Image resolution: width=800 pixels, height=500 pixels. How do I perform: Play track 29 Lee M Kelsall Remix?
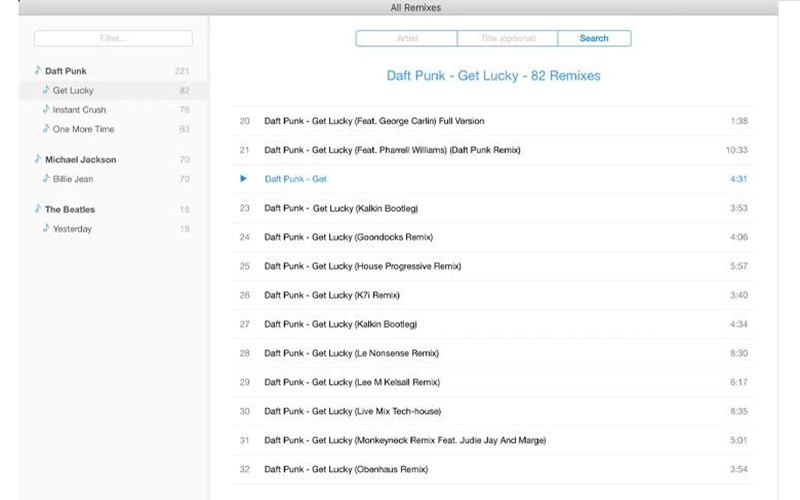click(x=493, y=383)
